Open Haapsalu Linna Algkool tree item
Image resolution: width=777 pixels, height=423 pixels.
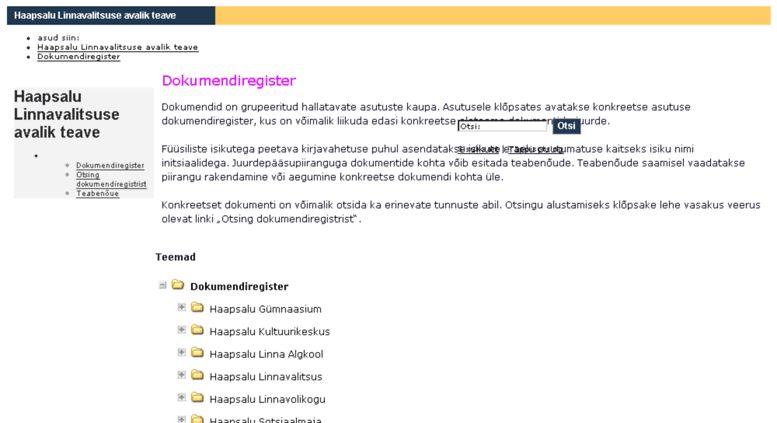[266, 354]
